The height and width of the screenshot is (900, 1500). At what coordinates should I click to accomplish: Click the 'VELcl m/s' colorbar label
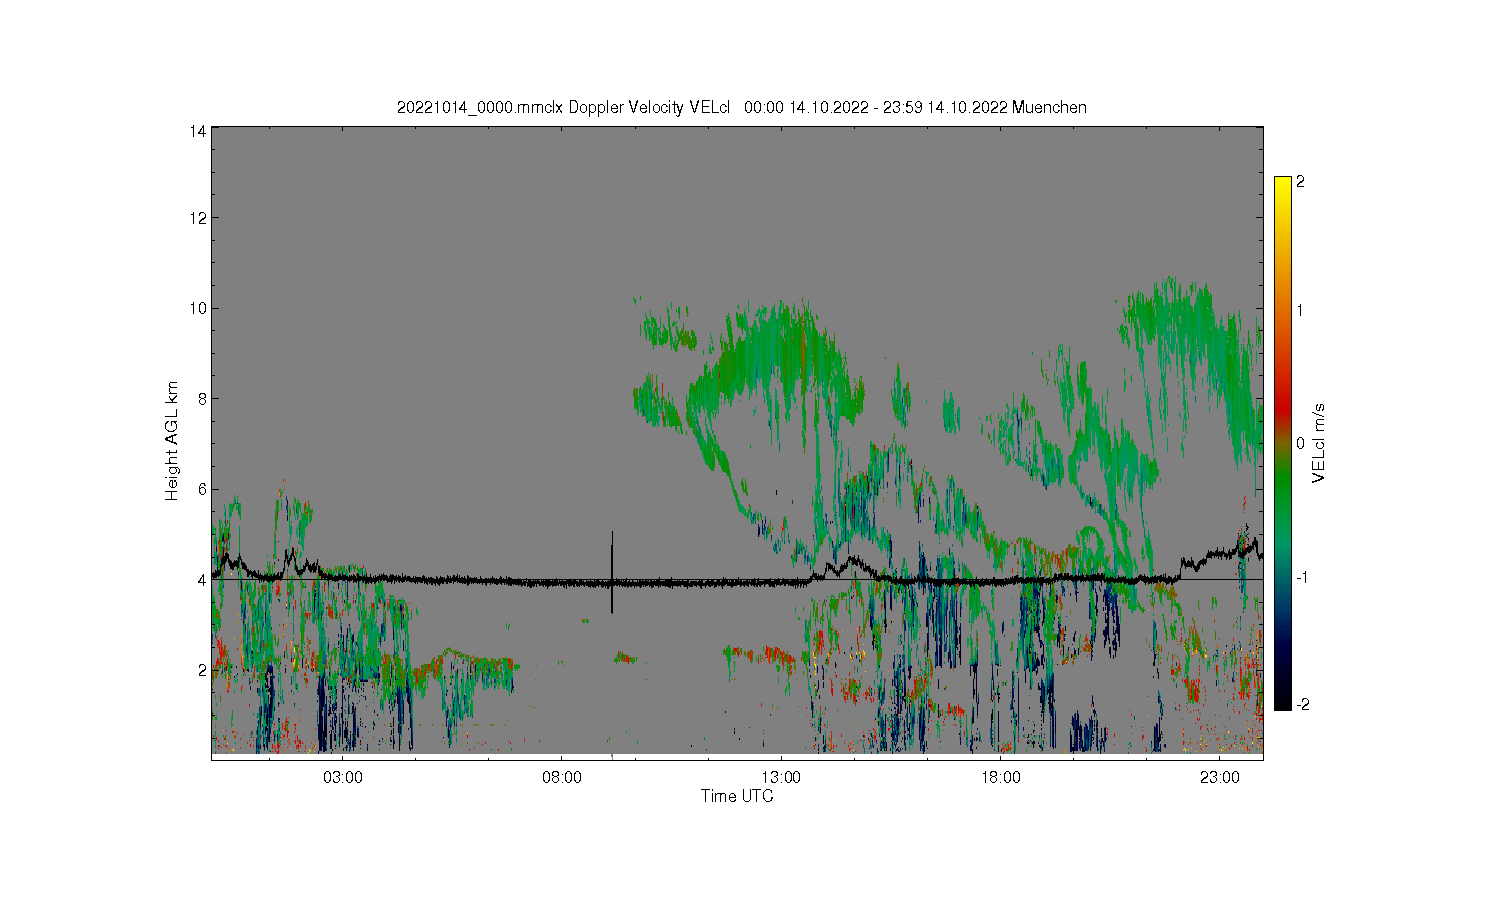click(1319, 443)
